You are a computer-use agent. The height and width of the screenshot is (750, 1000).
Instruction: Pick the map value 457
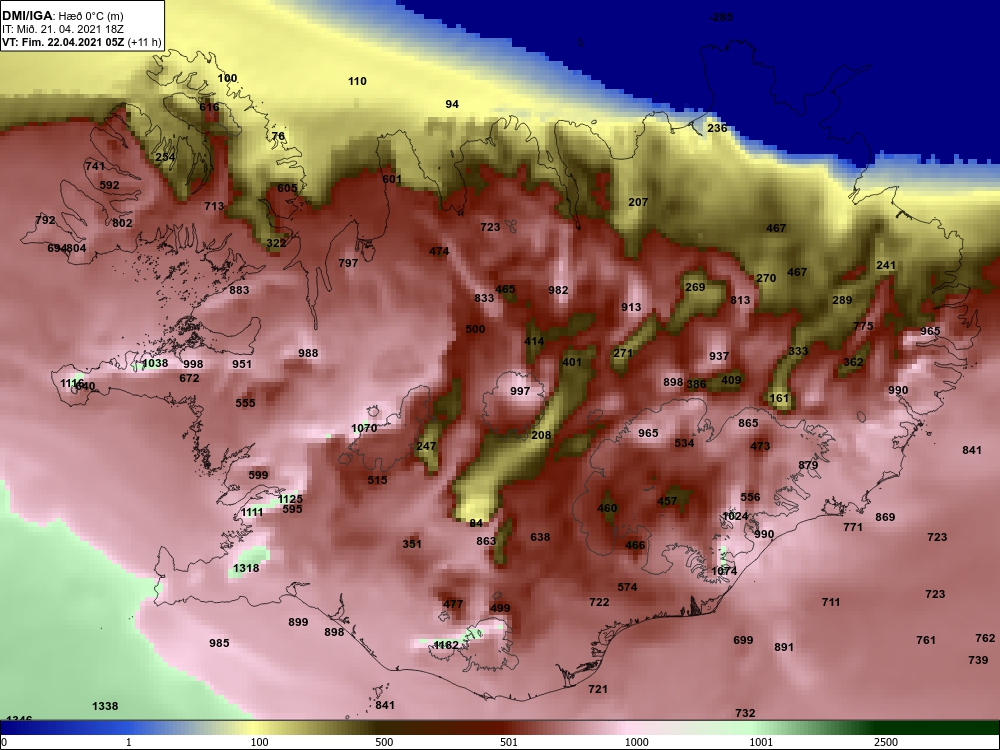667,501
